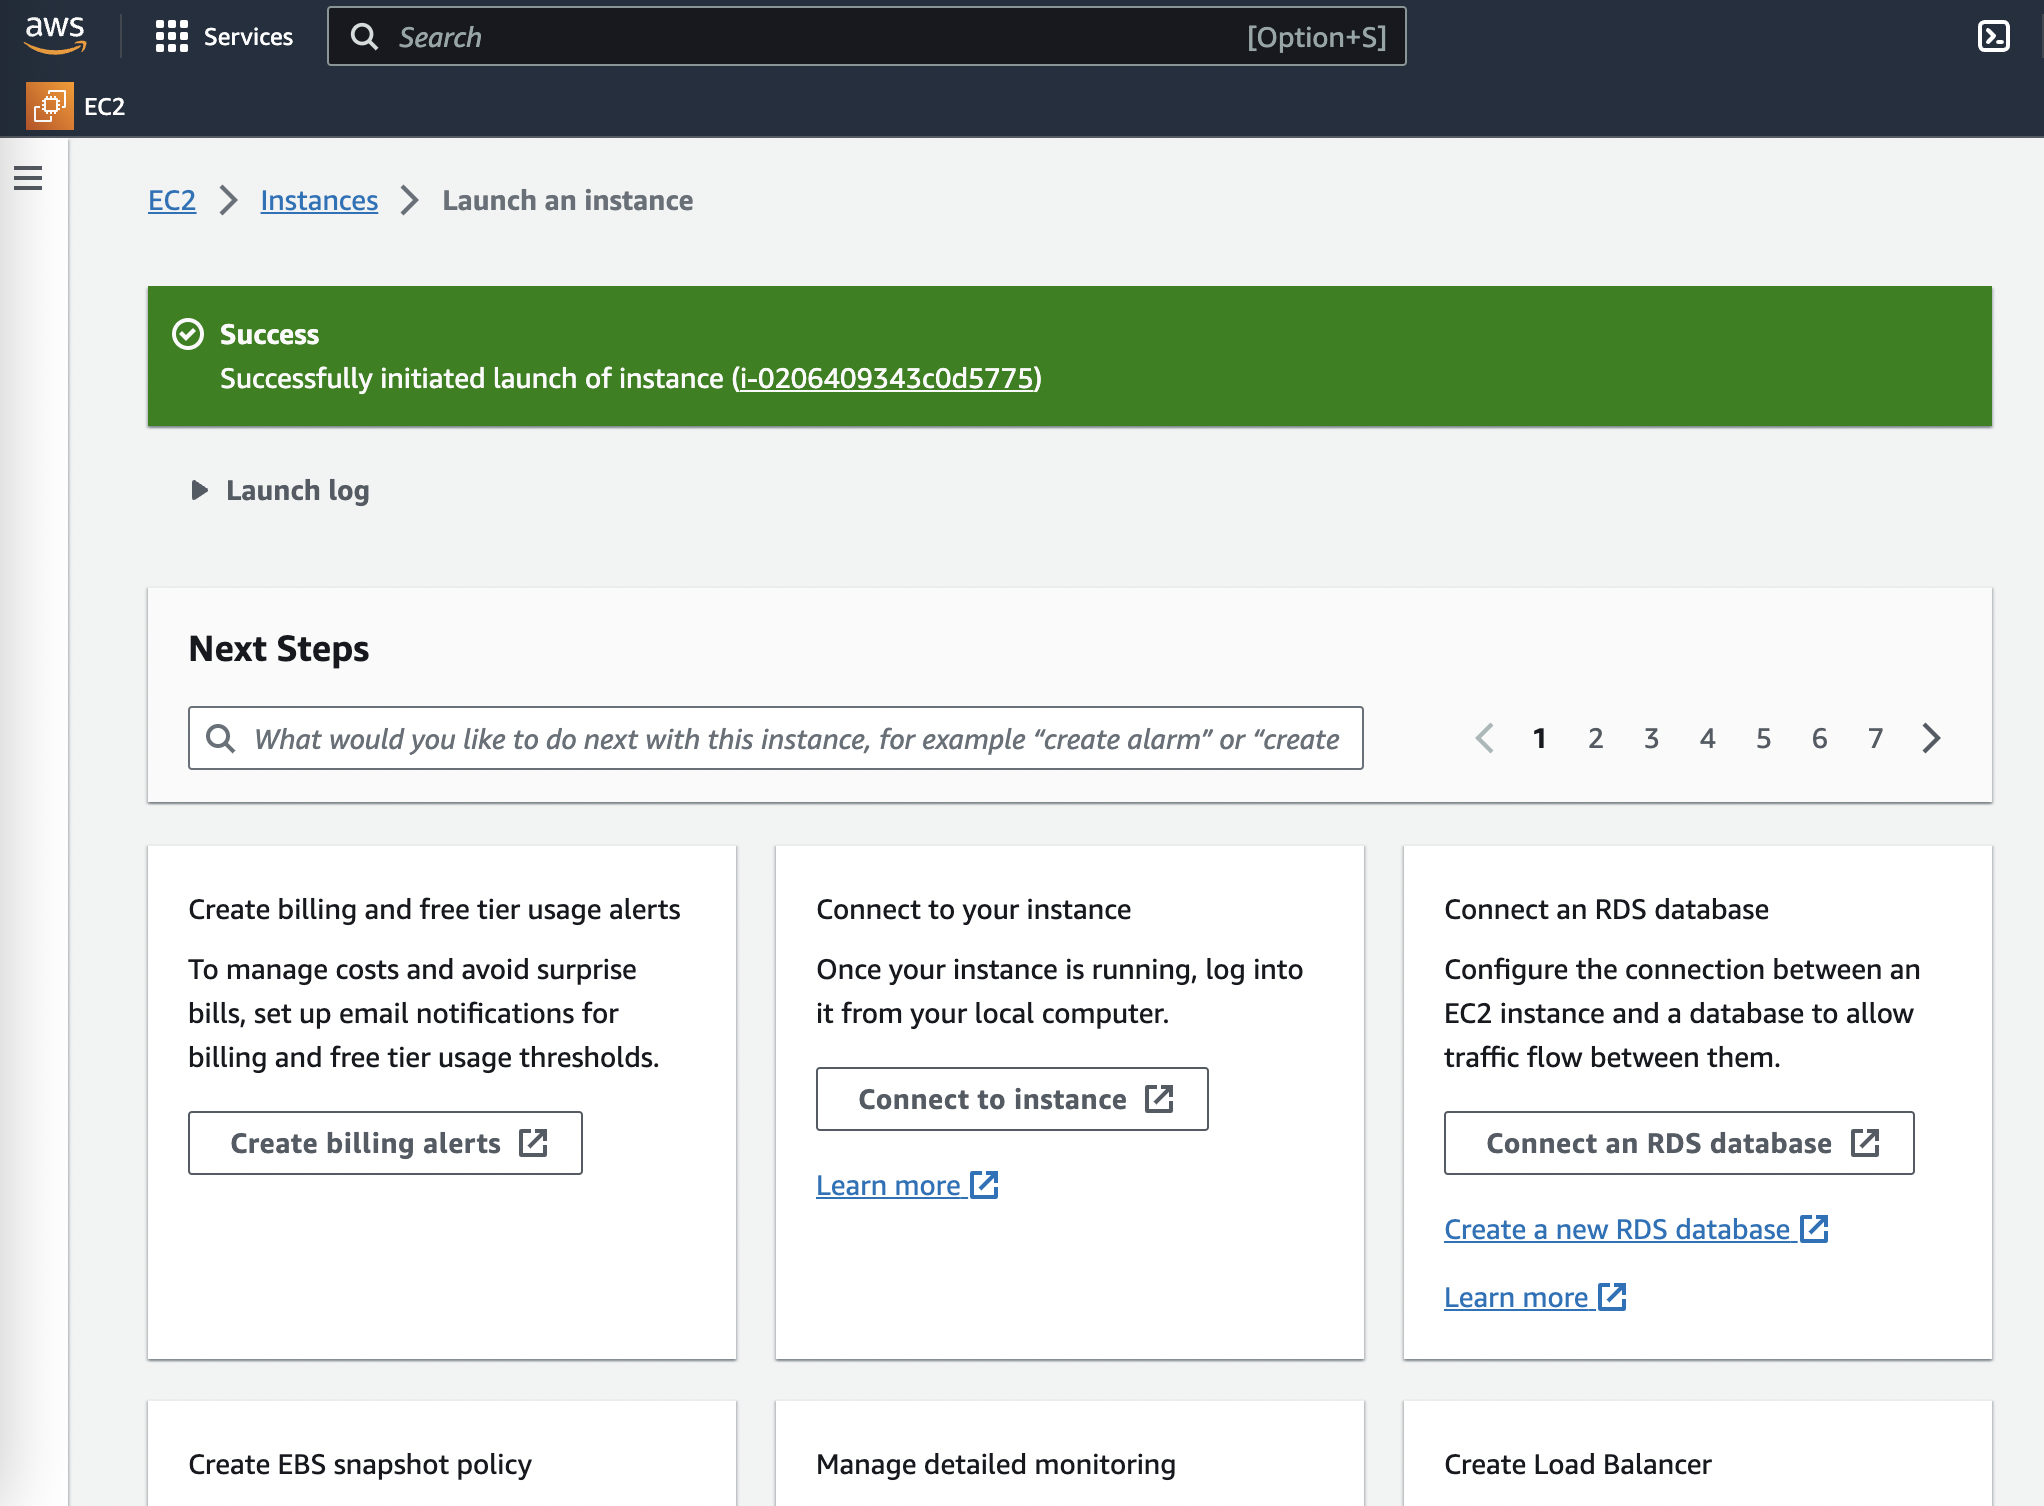Image resolution: width=2044 pixels, height=1506 pixels.
Task: Open the instance ID link i-0206409343c0d5775
Action: click(886, 378)
